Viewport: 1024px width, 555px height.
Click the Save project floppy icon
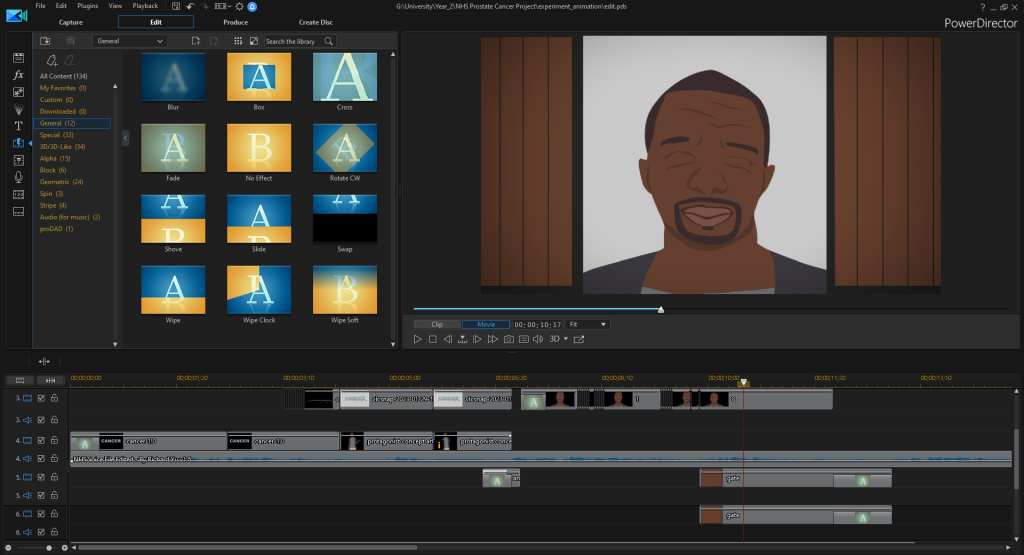pyautogui.click(x=176, y=6)
